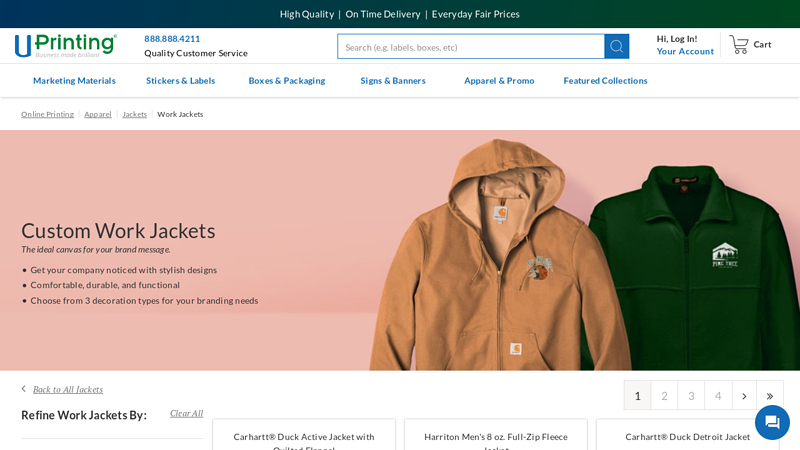
Task: Click the UPrinting logo
Action: tap(66, 45)
